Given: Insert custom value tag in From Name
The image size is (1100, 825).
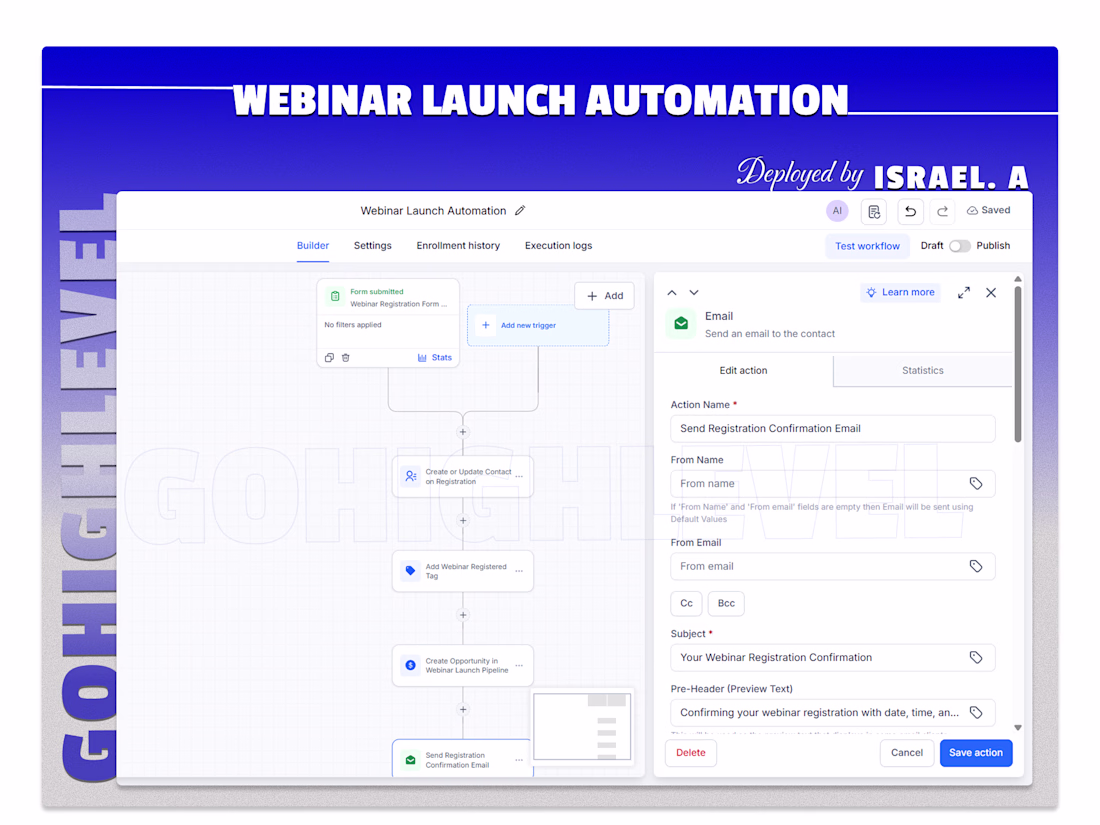Looking at the screenshot, I should [x=976, y=483].
